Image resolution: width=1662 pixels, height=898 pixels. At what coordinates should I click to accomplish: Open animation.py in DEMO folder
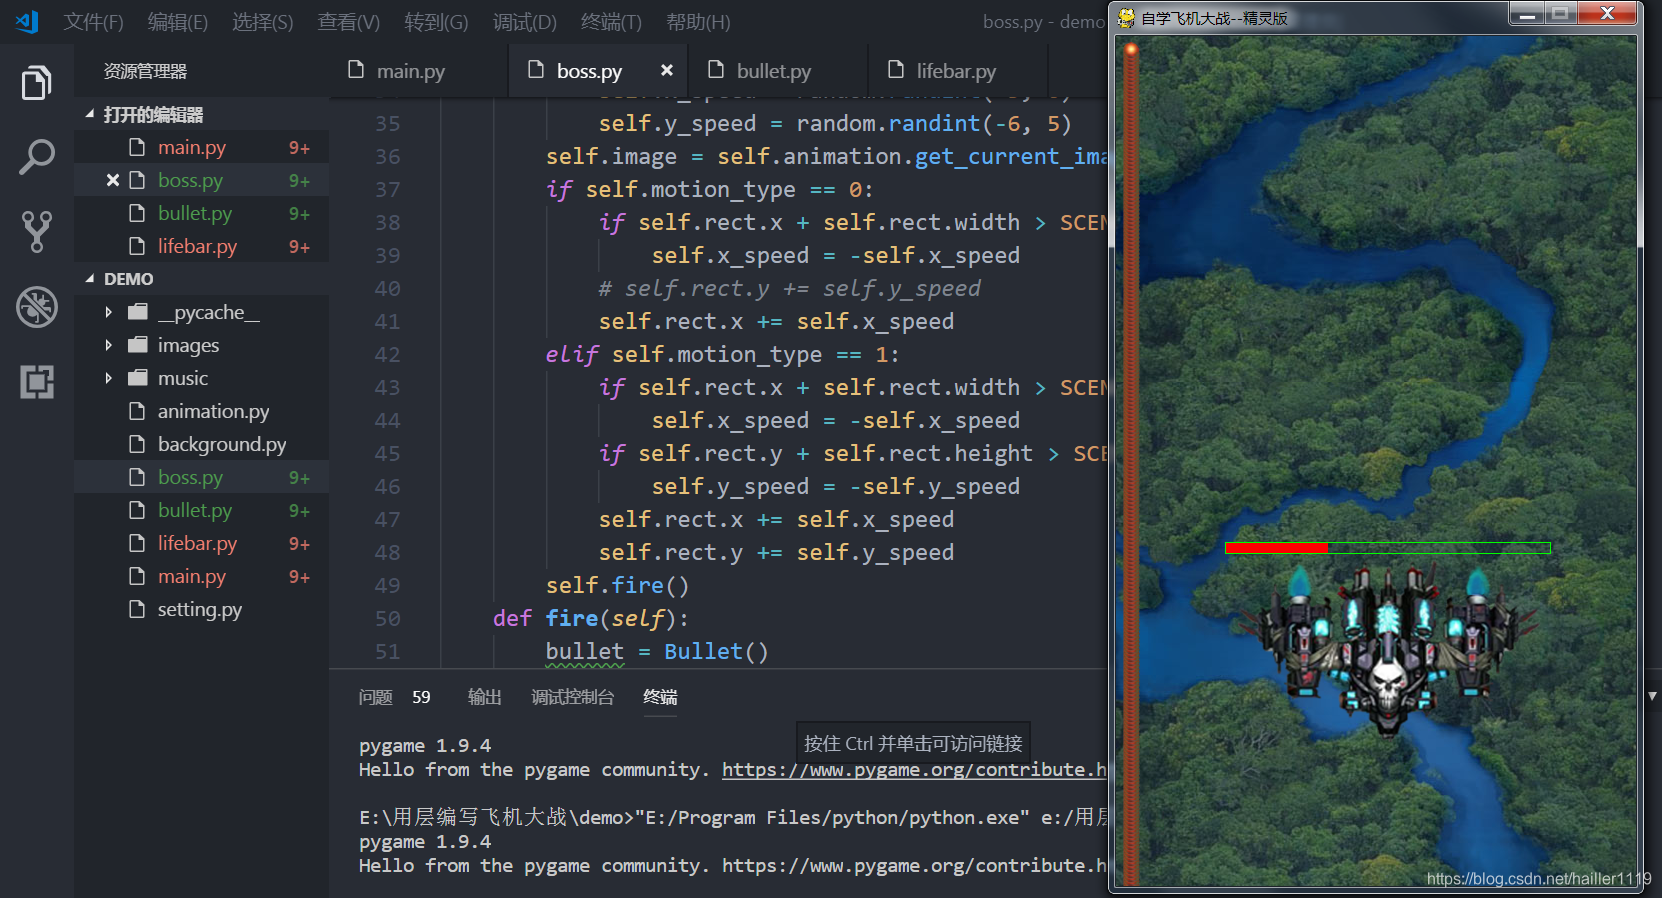(x=201, y=411)
